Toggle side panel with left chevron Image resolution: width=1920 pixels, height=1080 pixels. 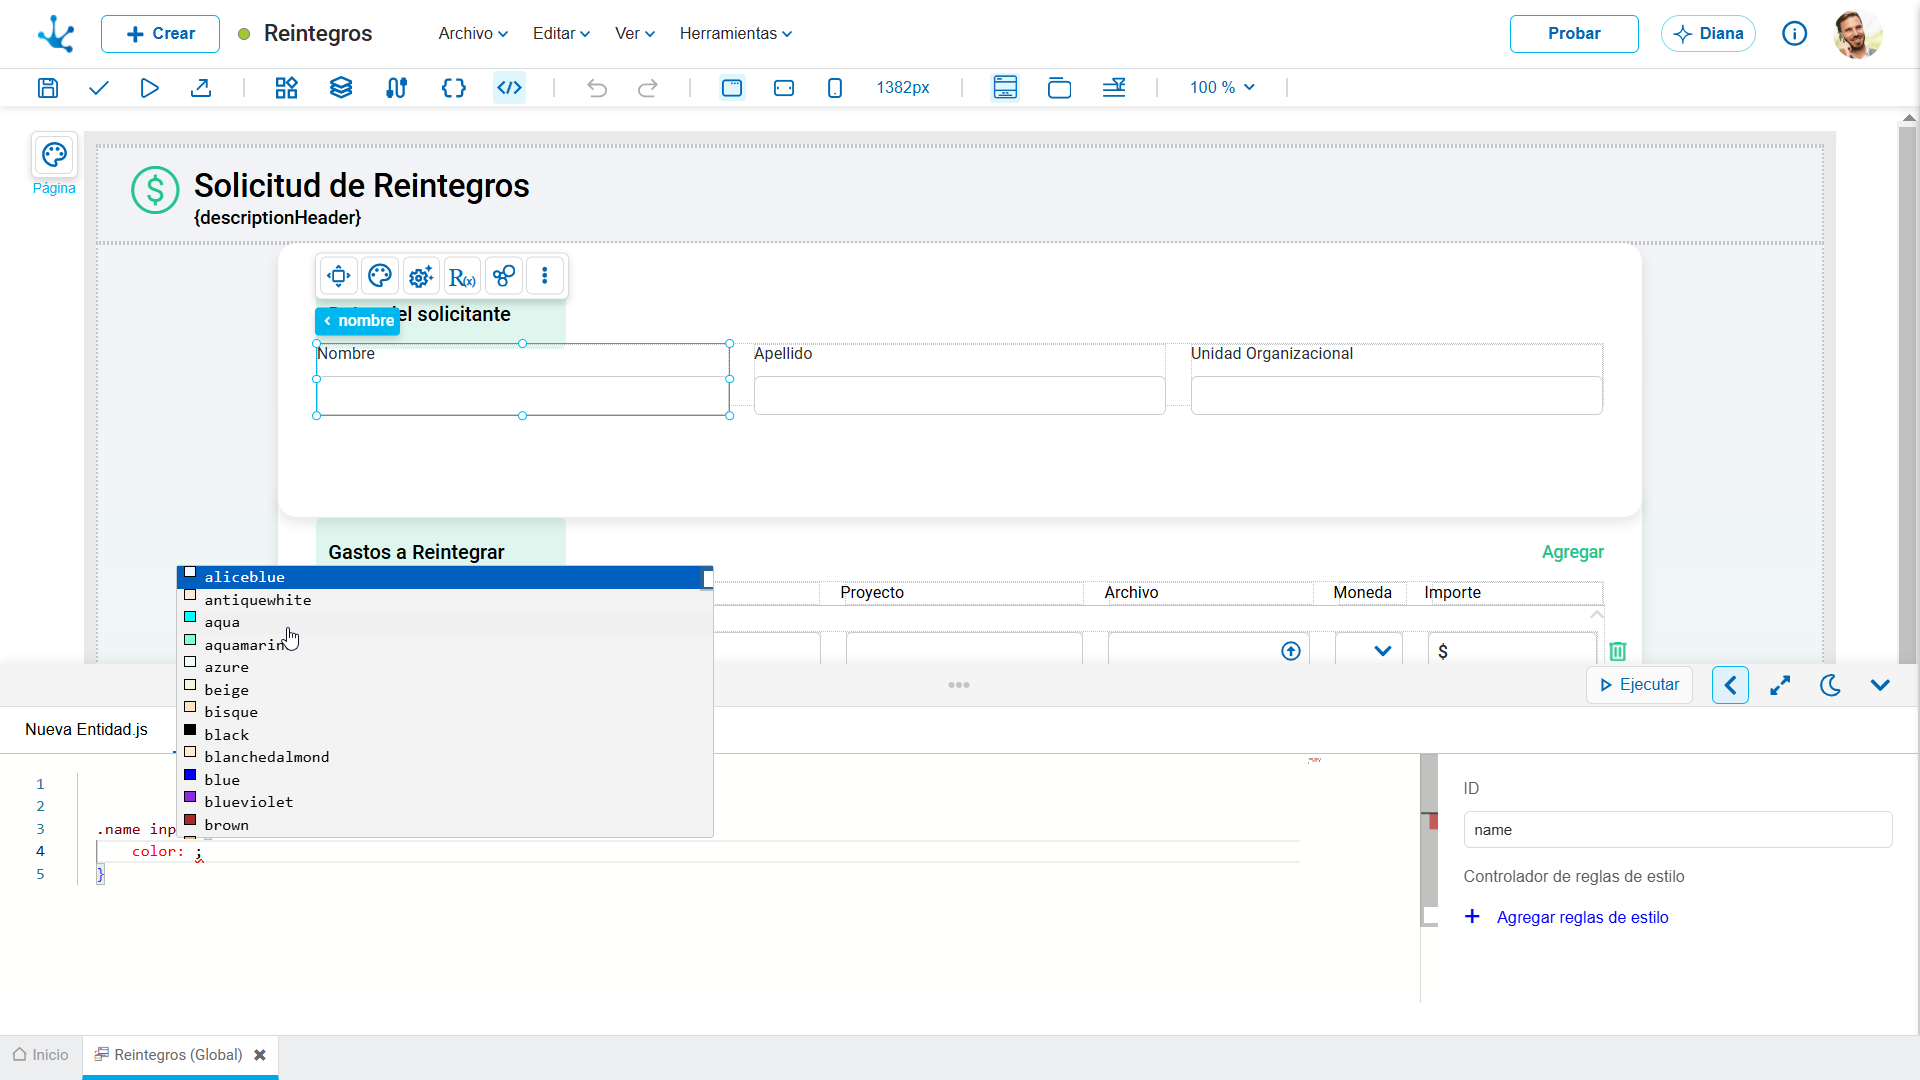(x=1730, y=685)
